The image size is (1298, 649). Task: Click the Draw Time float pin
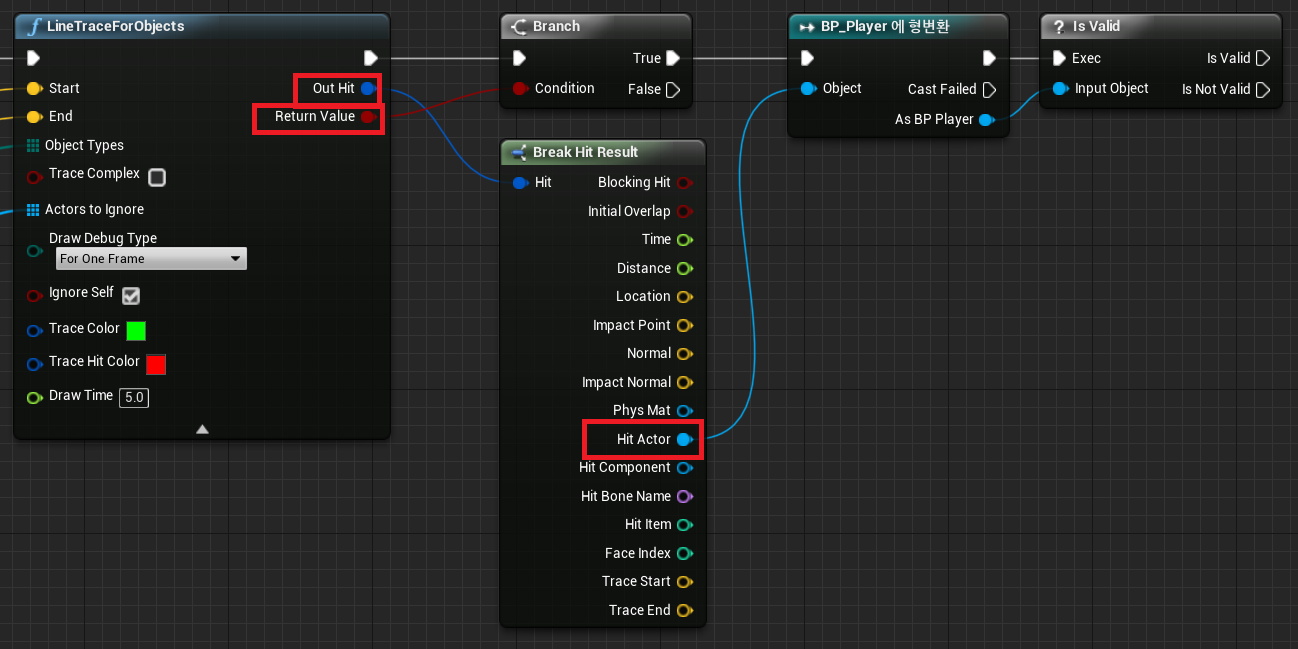34,396
